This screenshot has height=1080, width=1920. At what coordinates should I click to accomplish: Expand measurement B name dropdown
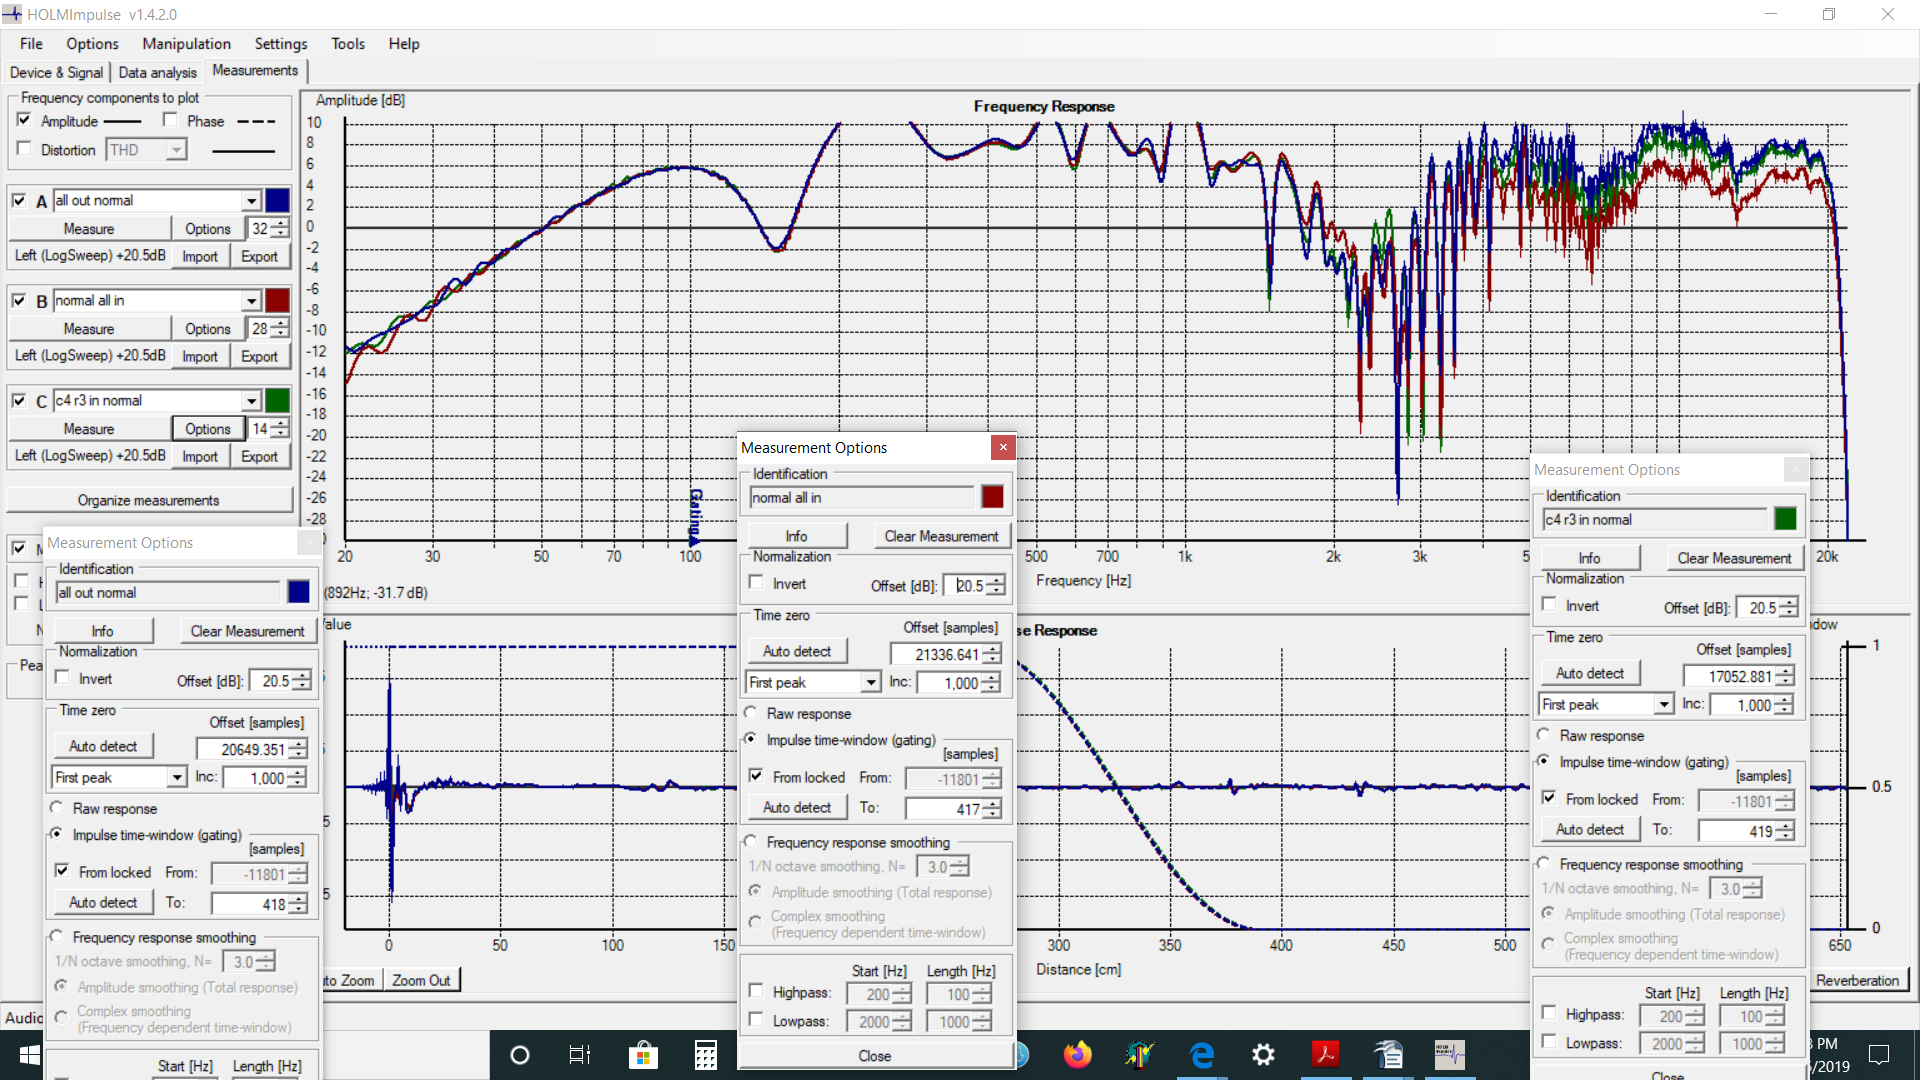pyautogui.click(x=252, y=301)
